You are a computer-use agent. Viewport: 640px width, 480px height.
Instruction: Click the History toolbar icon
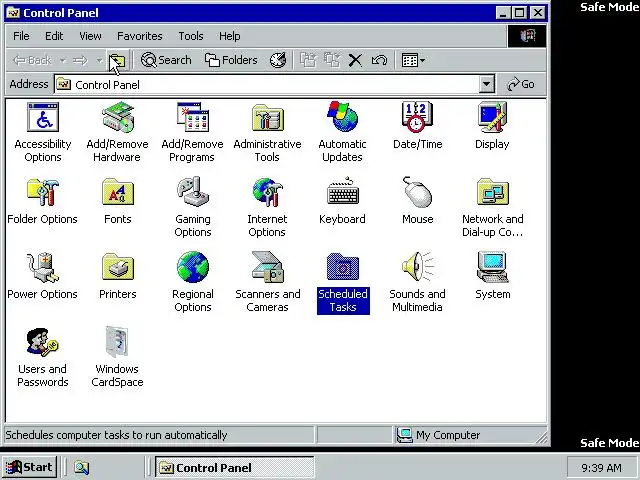click(278, 60)
